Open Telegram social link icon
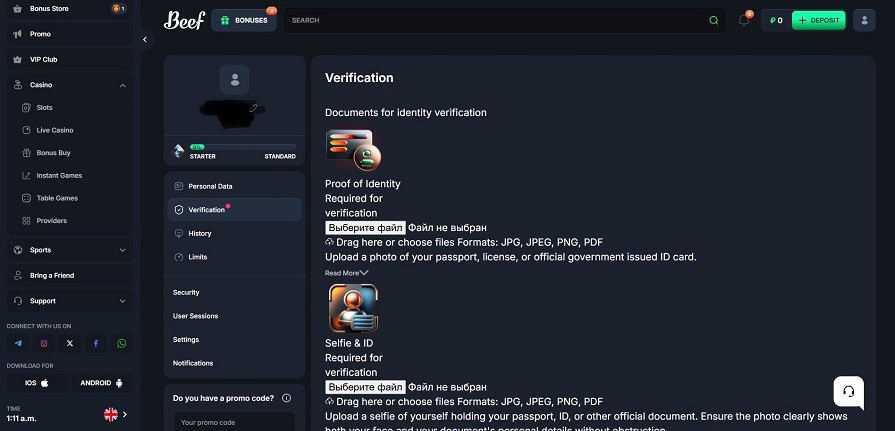The width and height of the screenshot is (895, 431). tap(17, 343)
